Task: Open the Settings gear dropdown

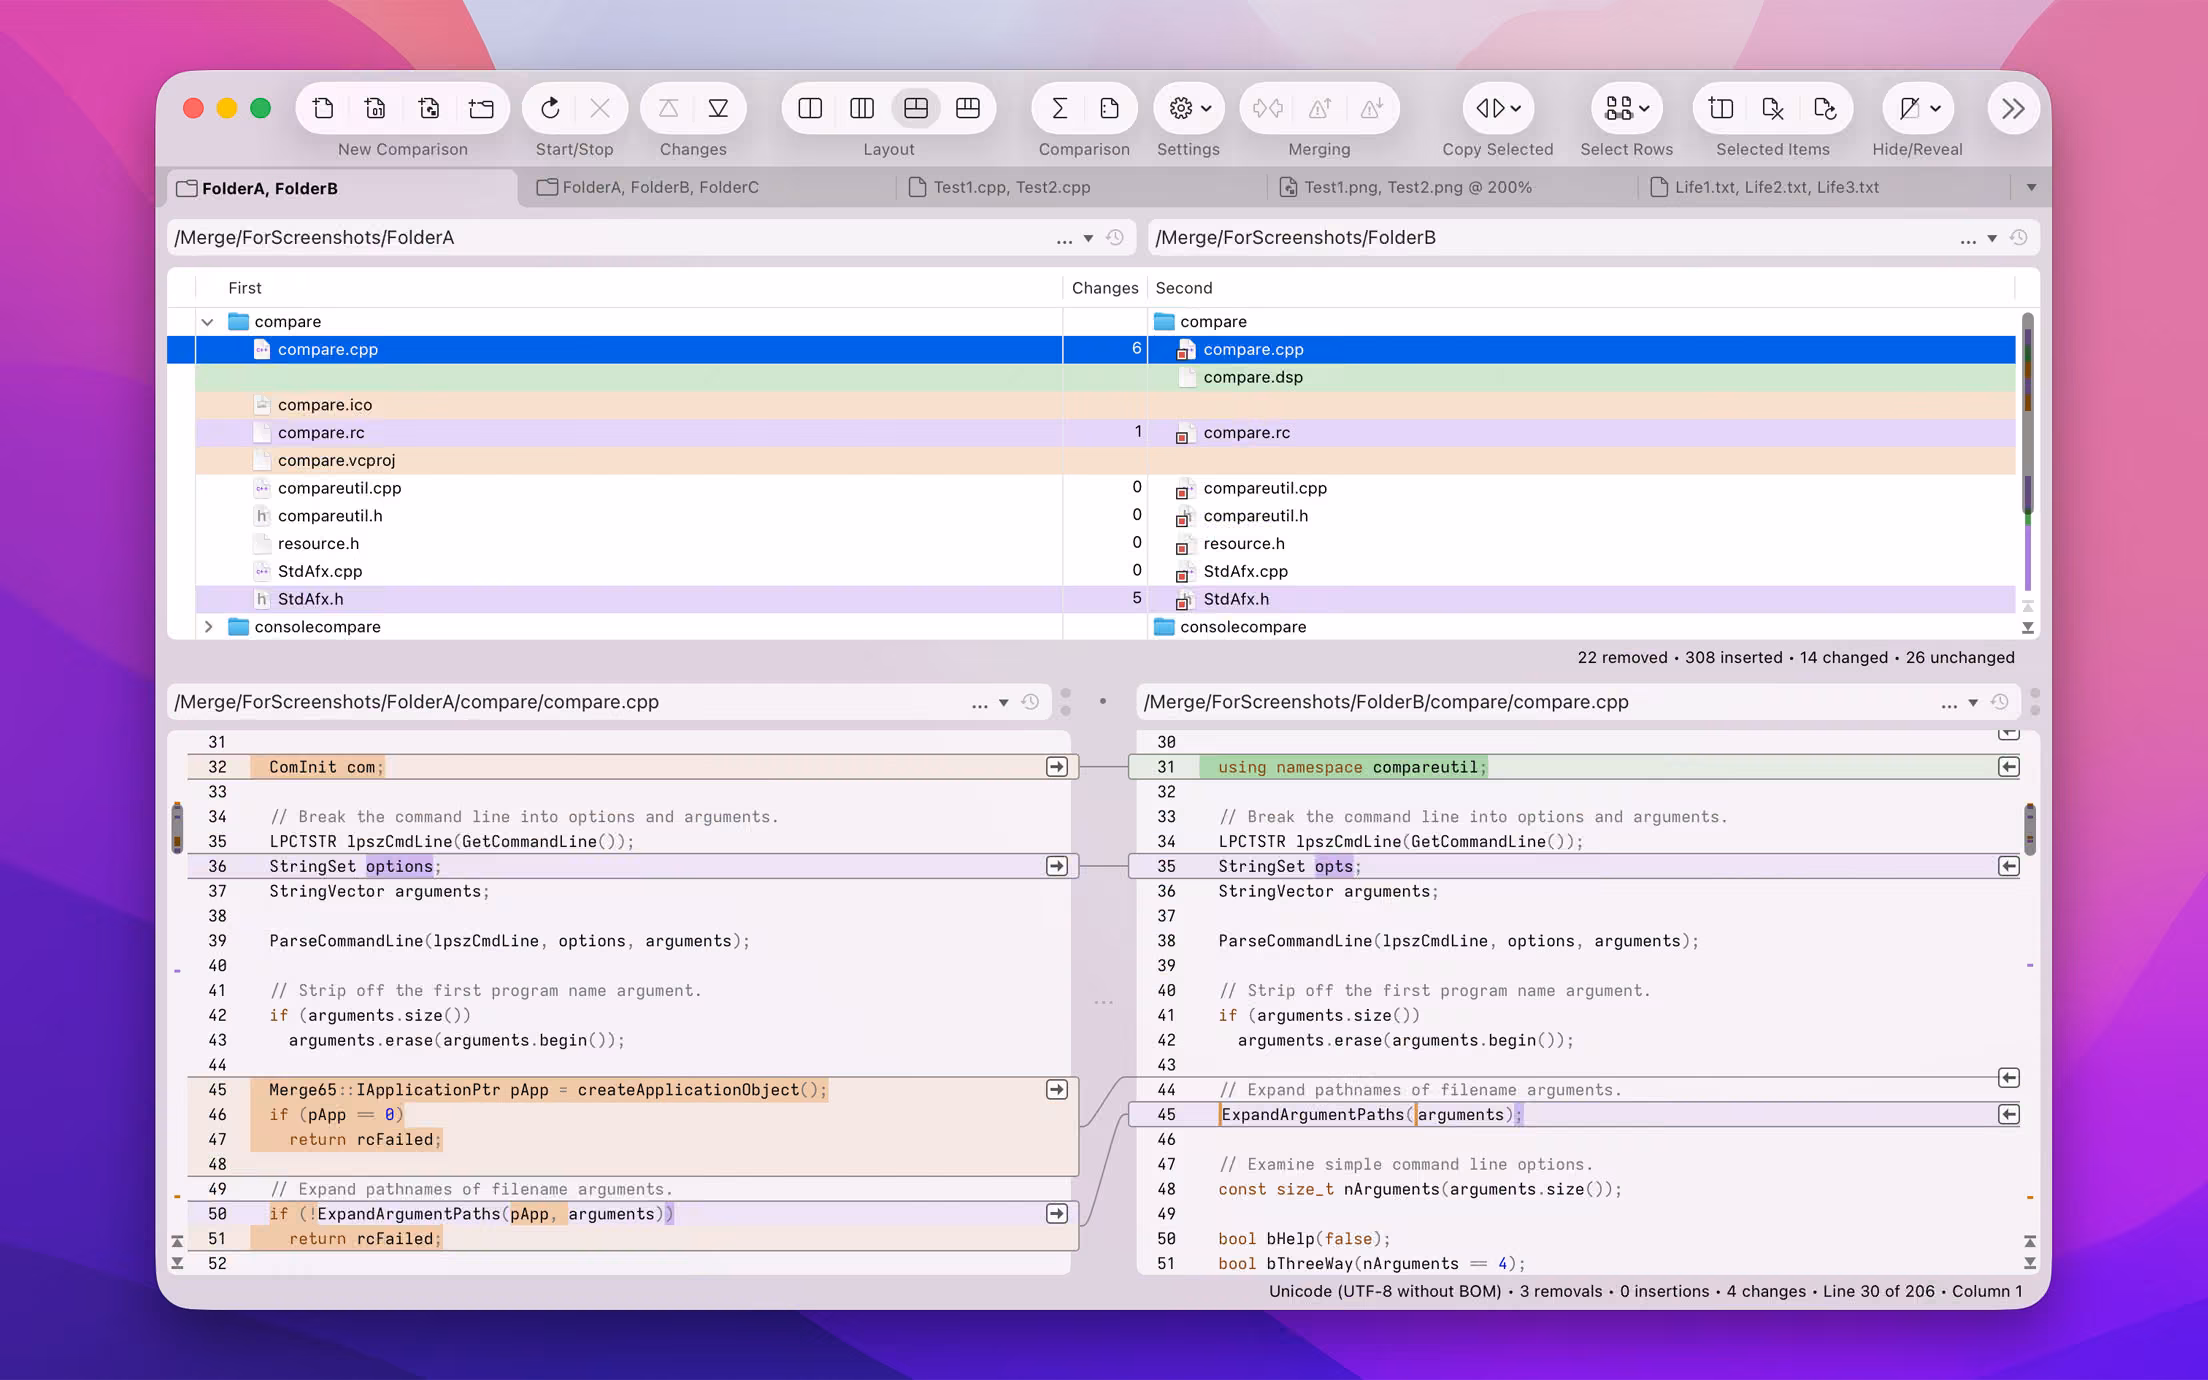Action: point(1189,108)
